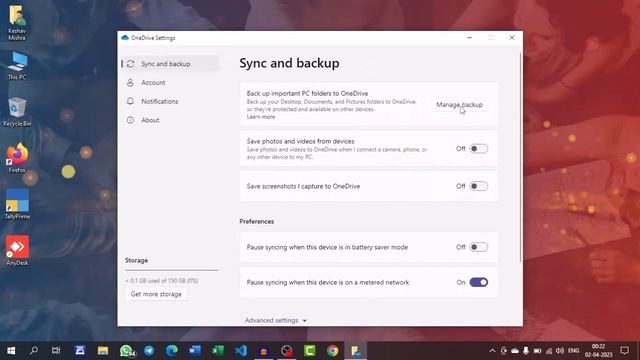Click the volume tray icon
The height and width of the screenshot is (360, 640).
coord(560,351)
